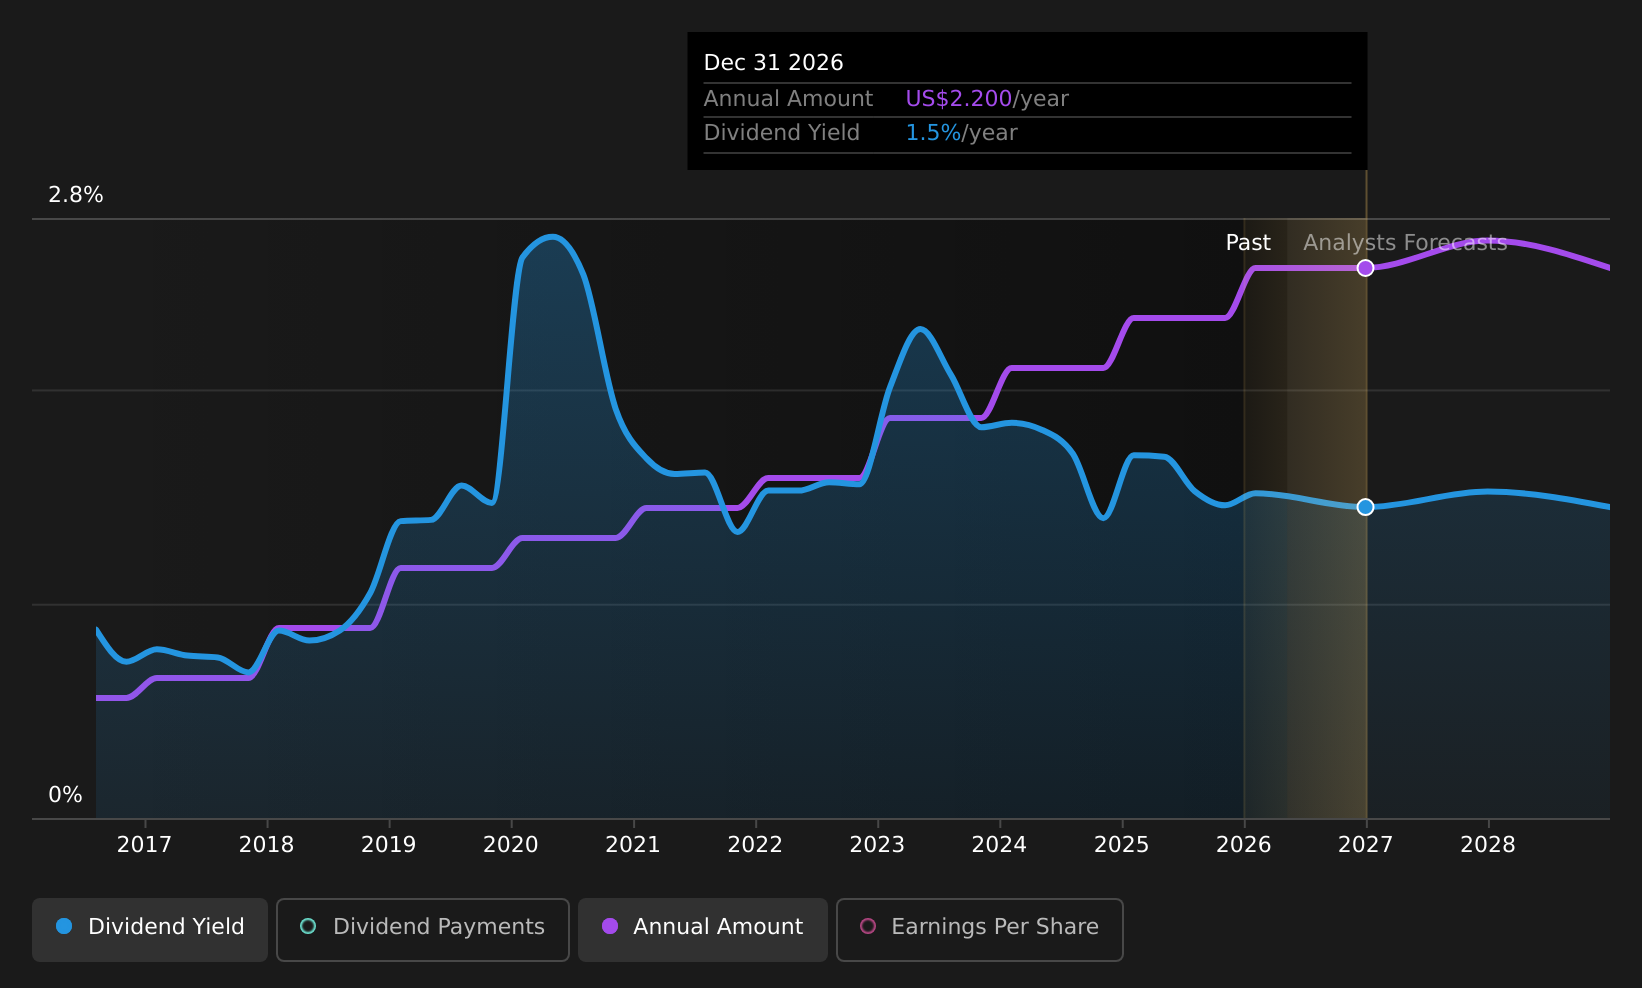This screenshot has width=1642, height=988.
Task: Select the 2019 x-axis label
Action: (388, 845)
